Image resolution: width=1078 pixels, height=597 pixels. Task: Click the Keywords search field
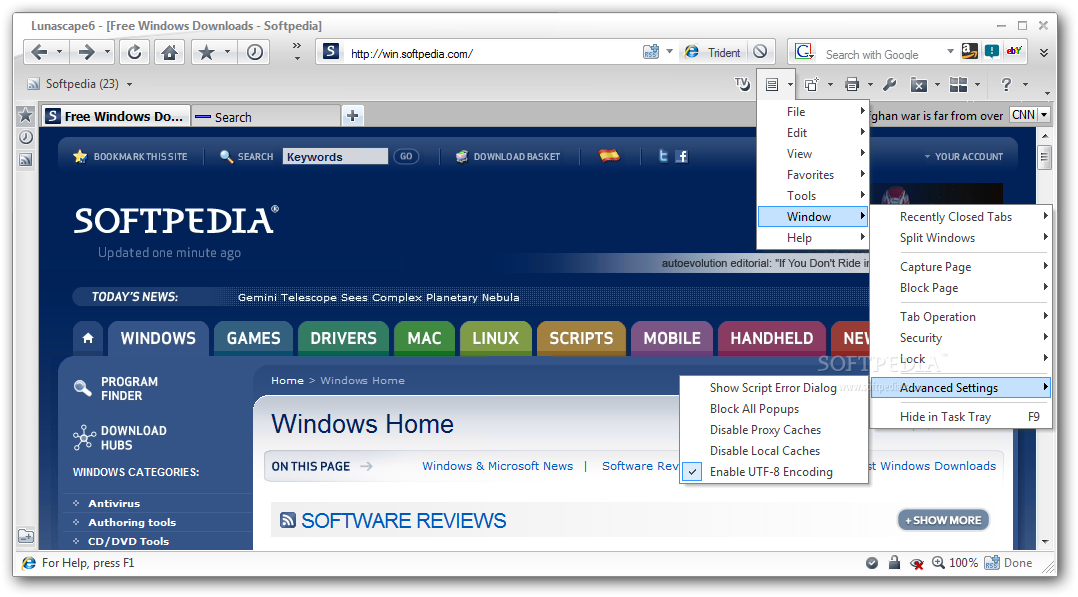[x=336, y=157]
